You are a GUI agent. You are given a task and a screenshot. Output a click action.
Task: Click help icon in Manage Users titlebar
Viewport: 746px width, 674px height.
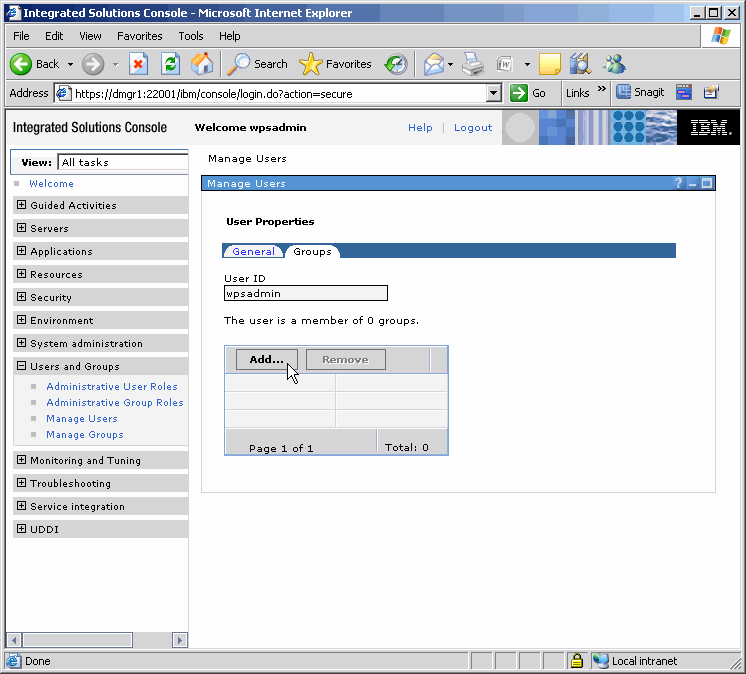[678, 183]
